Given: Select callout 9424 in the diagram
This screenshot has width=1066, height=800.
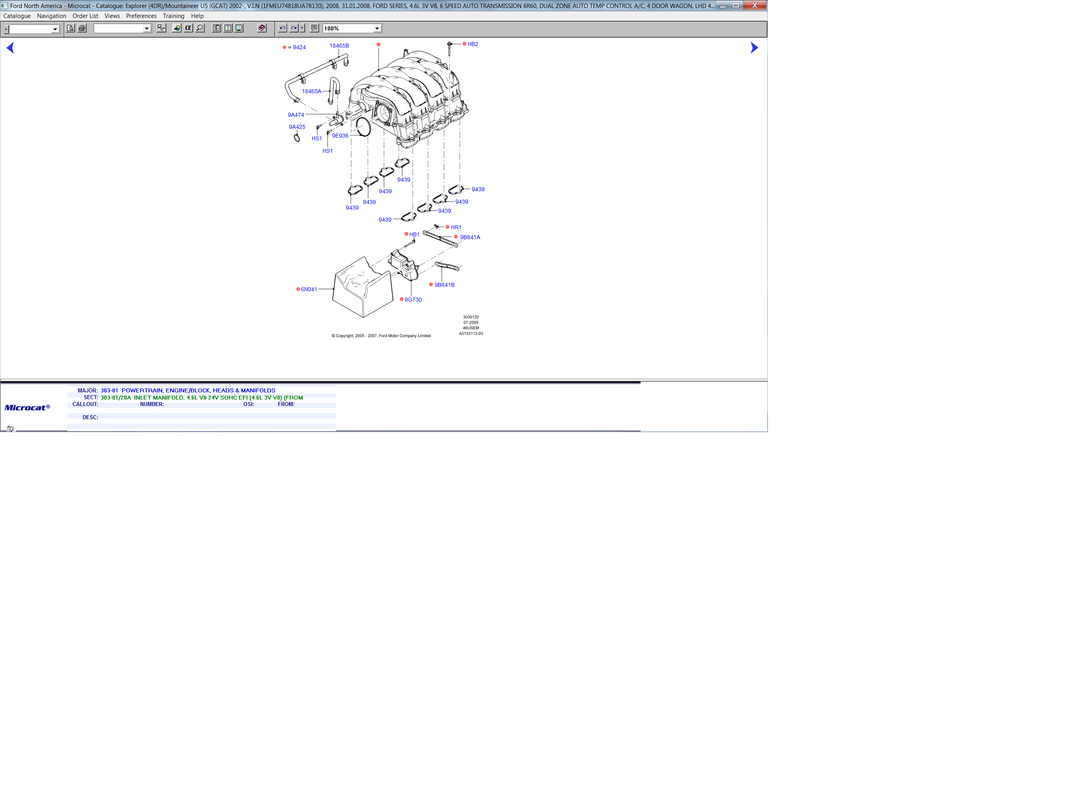Looking at the screenshot, I should click(x=299, y=48).
